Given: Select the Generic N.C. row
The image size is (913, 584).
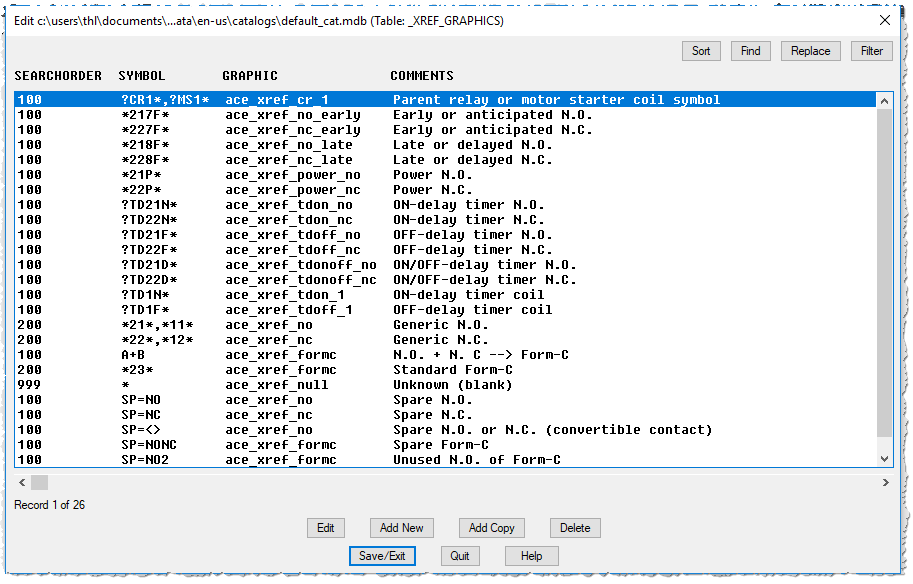Looking at the screenshot, I should [x=445, y=340].
